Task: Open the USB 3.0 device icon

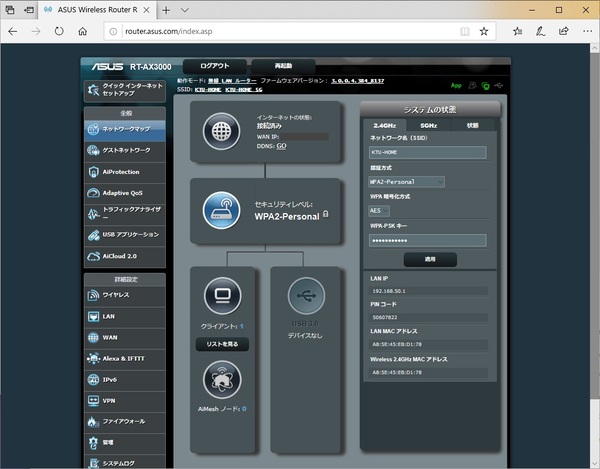Action: [x=306, y=296]
